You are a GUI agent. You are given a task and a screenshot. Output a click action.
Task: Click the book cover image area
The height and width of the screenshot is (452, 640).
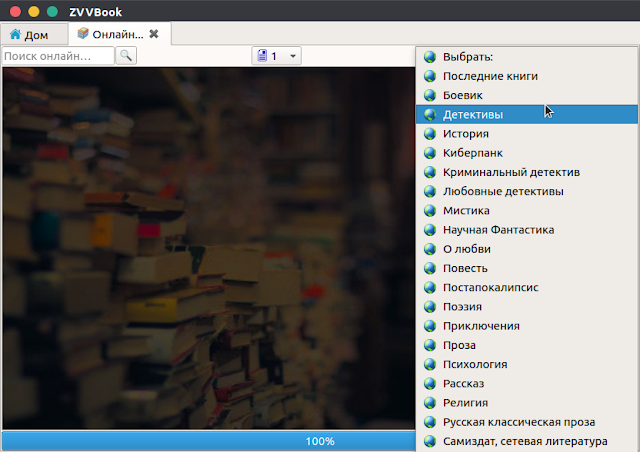point(209,248)
